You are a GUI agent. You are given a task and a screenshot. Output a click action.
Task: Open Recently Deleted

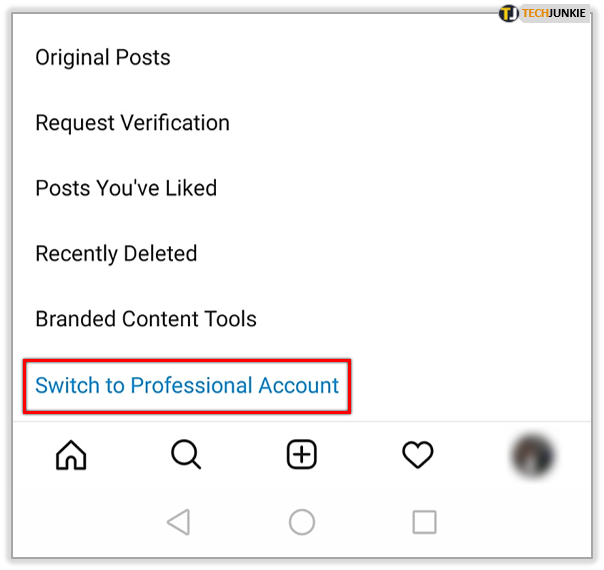tap(116, 254)
